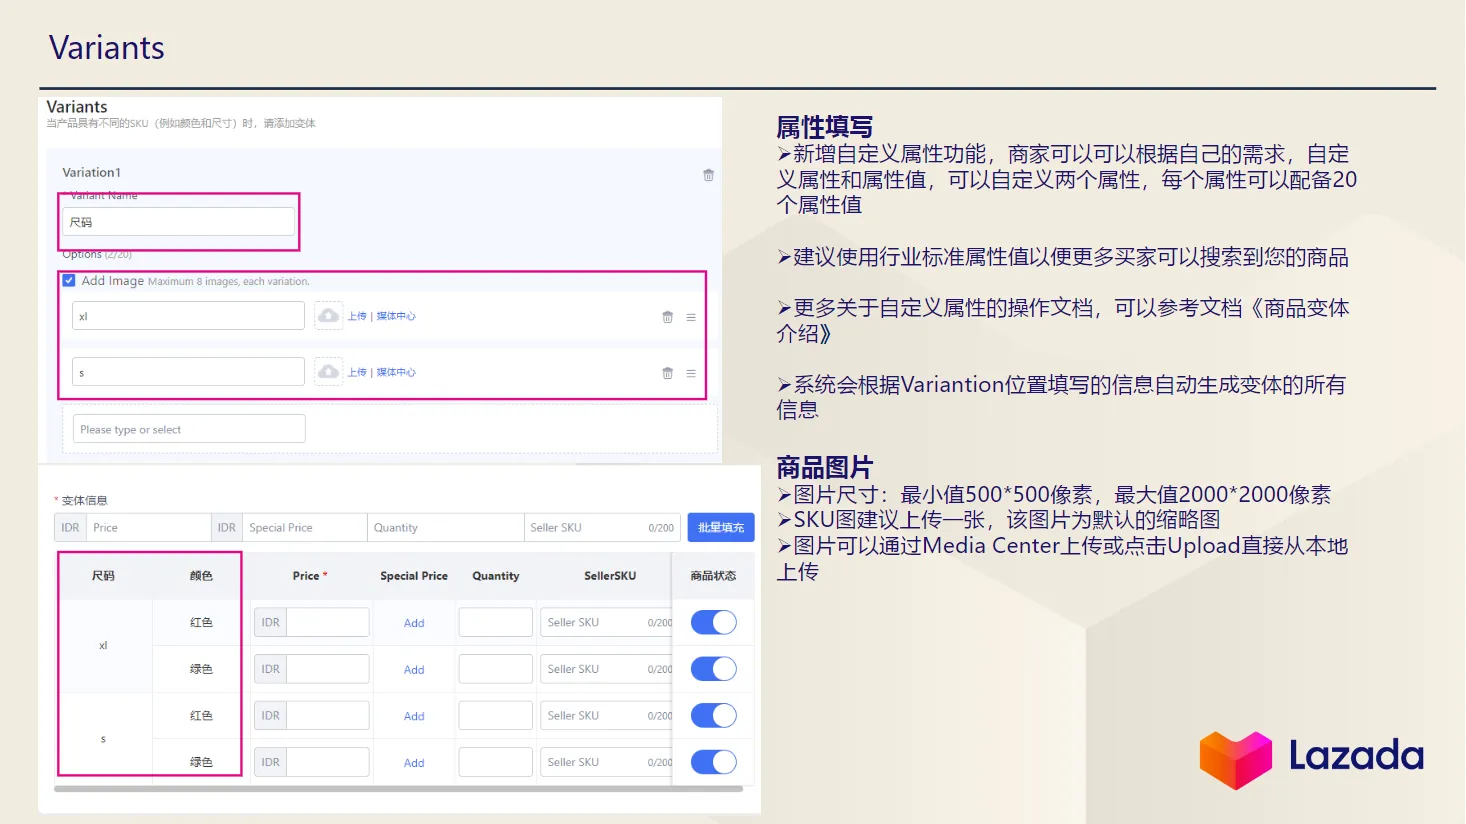Click the Price input in the batch row

coord(148,527)
